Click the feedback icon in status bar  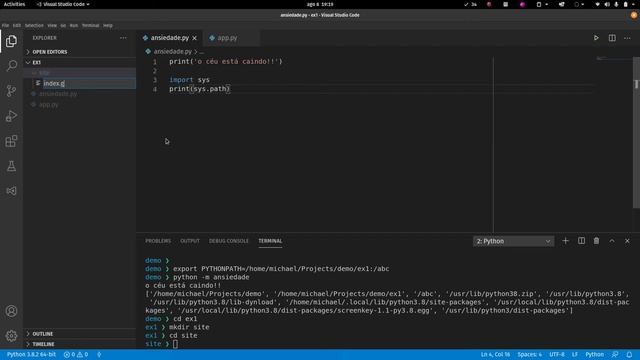pos(615,354)
